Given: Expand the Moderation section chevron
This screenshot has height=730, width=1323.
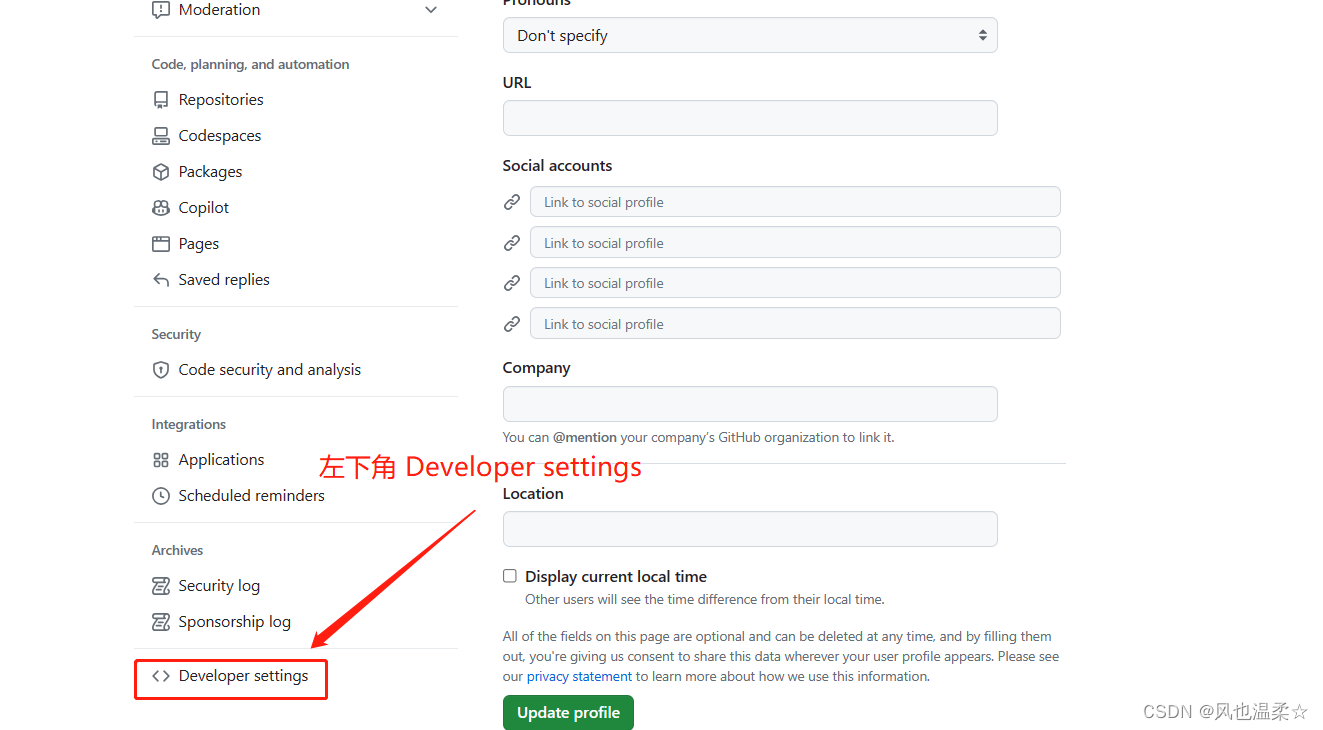Looking at the screenshot, I should click(431, 10).
